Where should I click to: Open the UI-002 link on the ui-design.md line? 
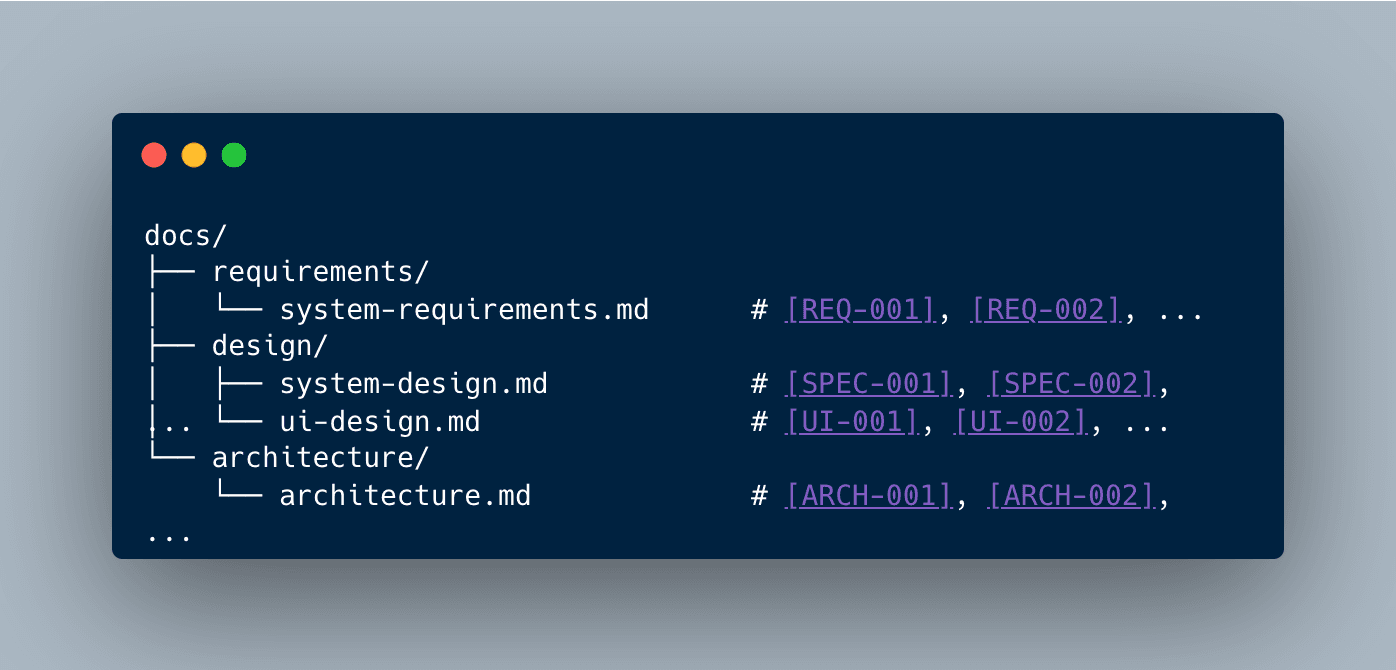(1019, 421)
